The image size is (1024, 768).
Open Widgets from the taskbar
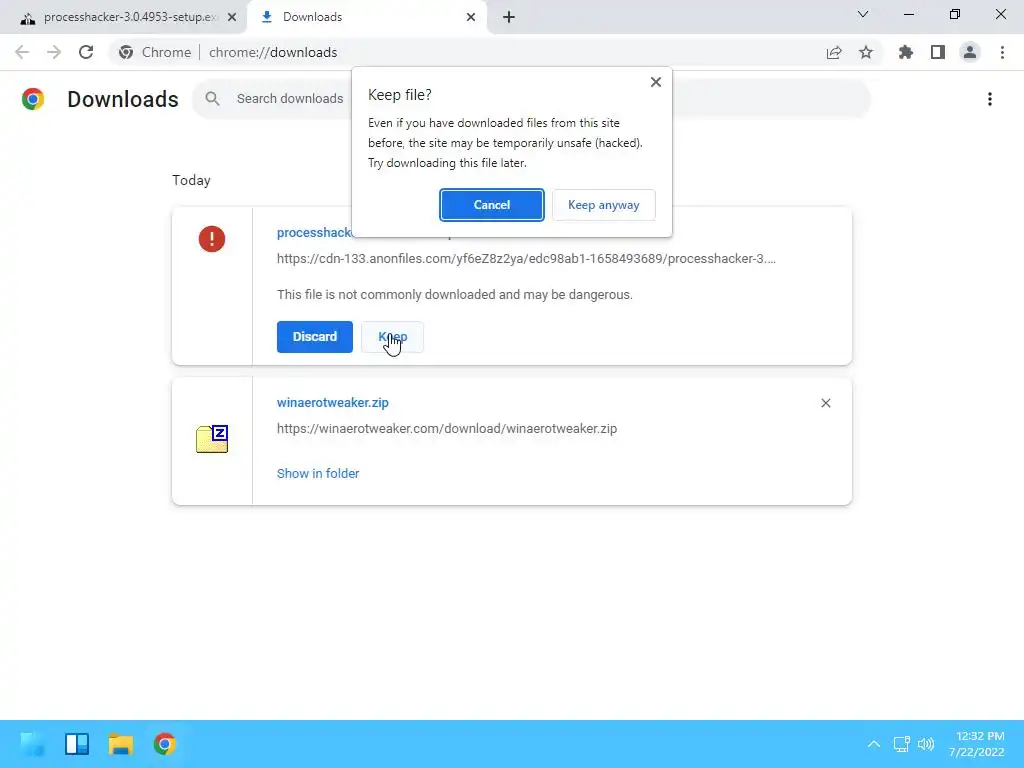pyautogui.click(x=77, y=744)
